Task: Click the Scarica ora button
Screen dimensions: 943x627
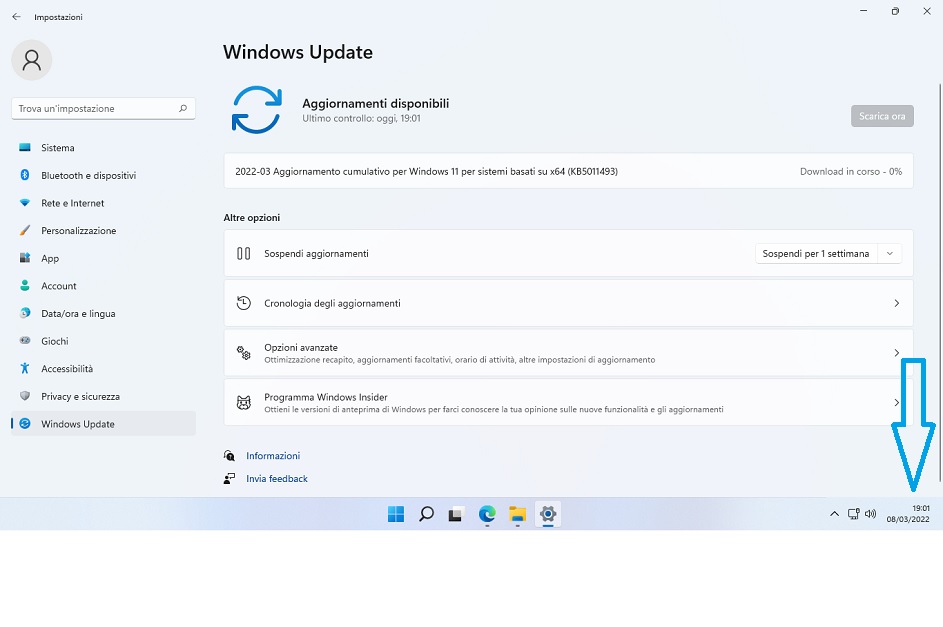Action: point(882,116)
